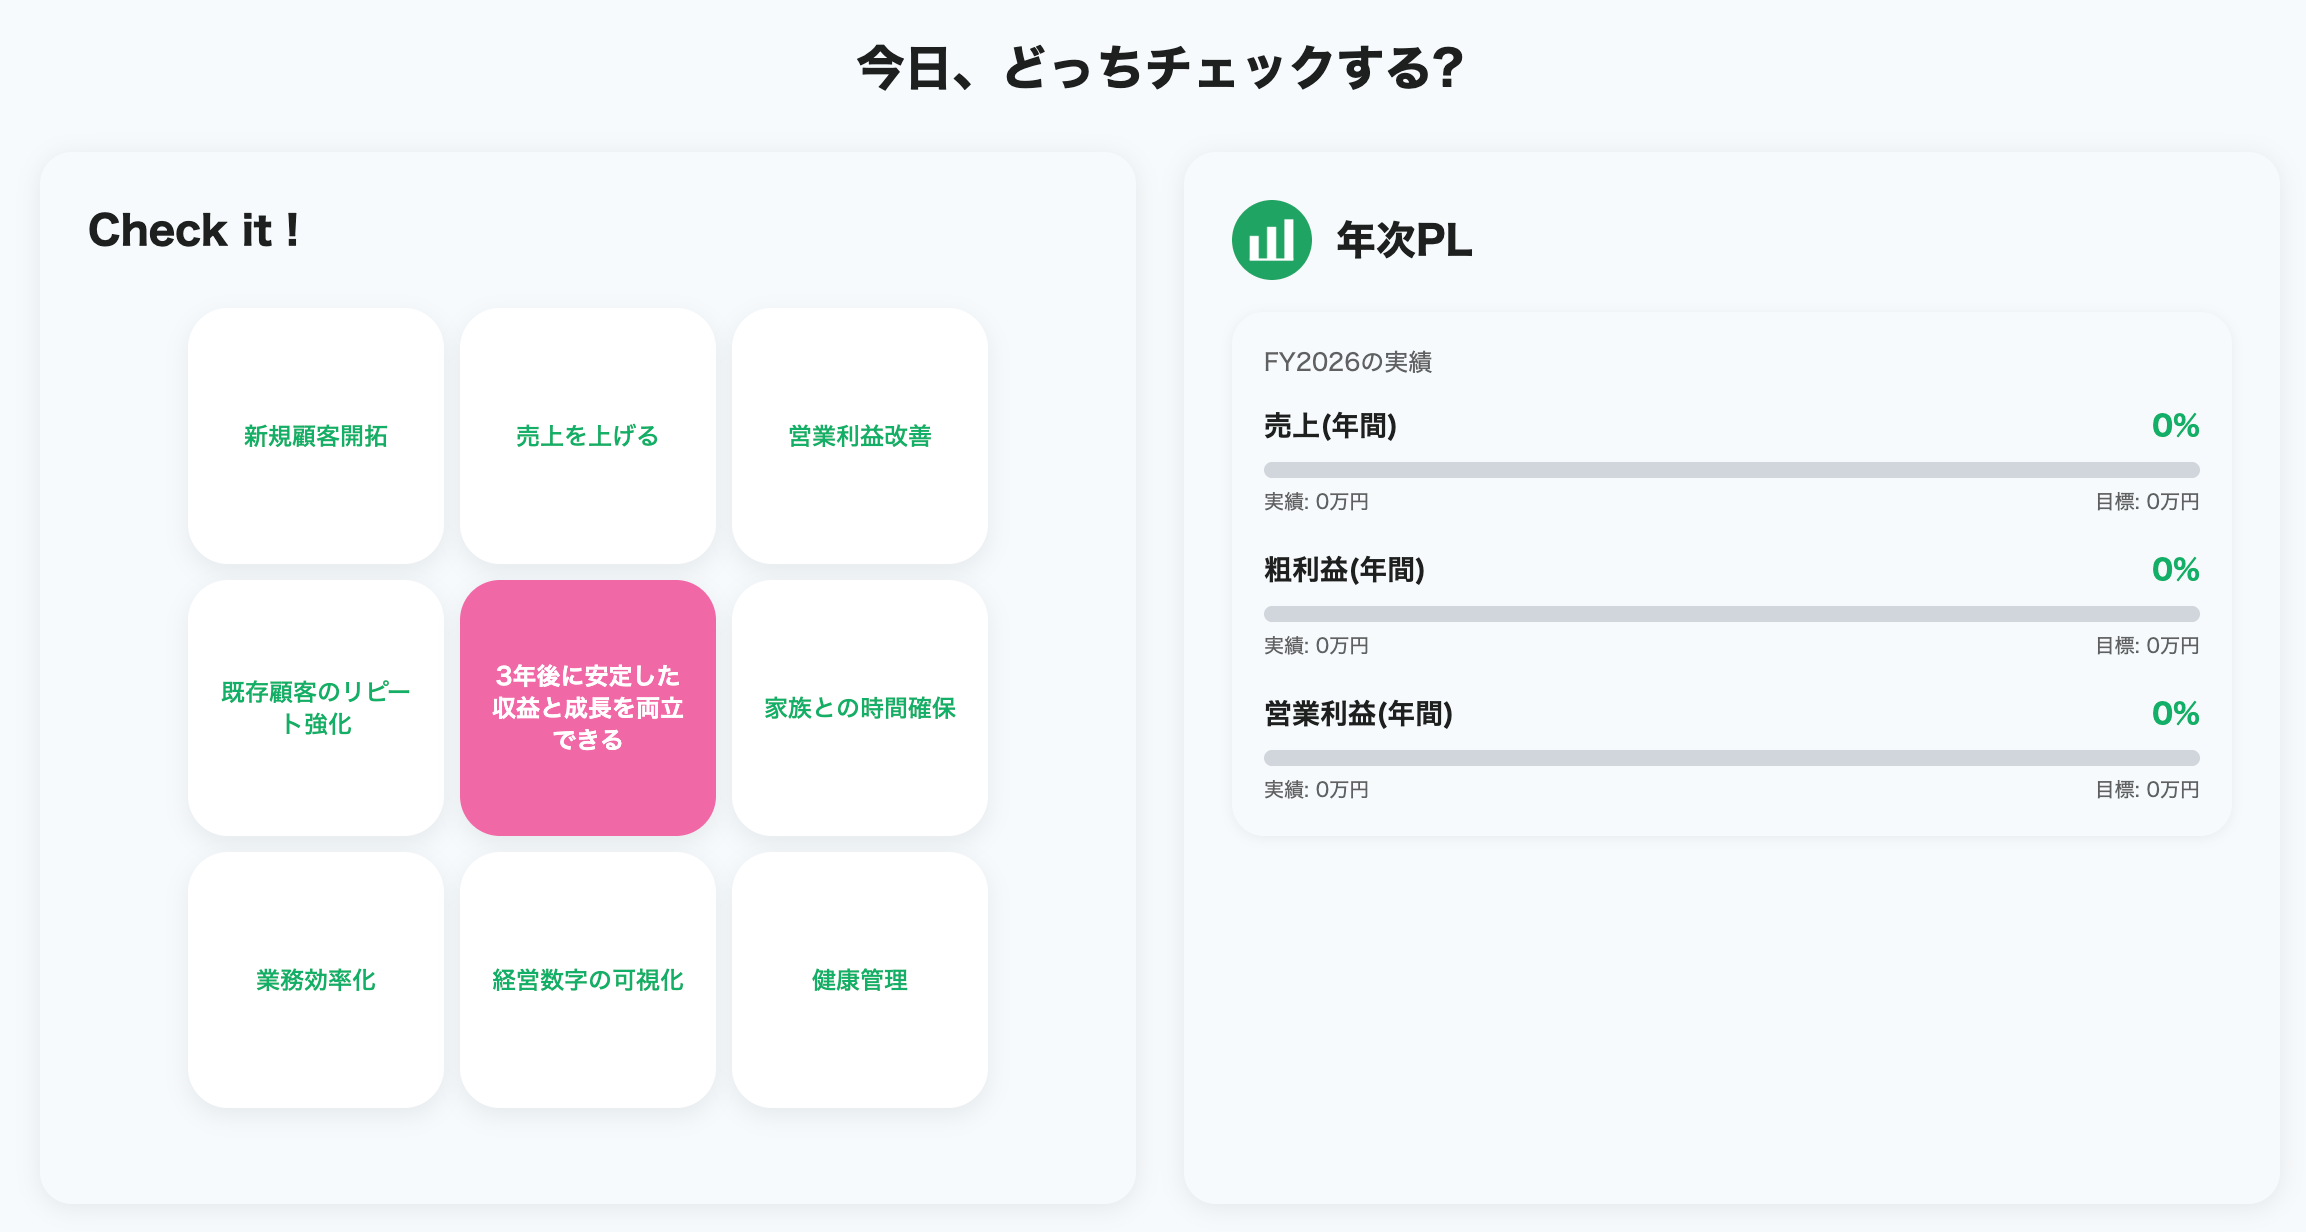Select the 新規顧客開拓 tile
This screenshot has width=2306, height=1232.
[316, 436]
